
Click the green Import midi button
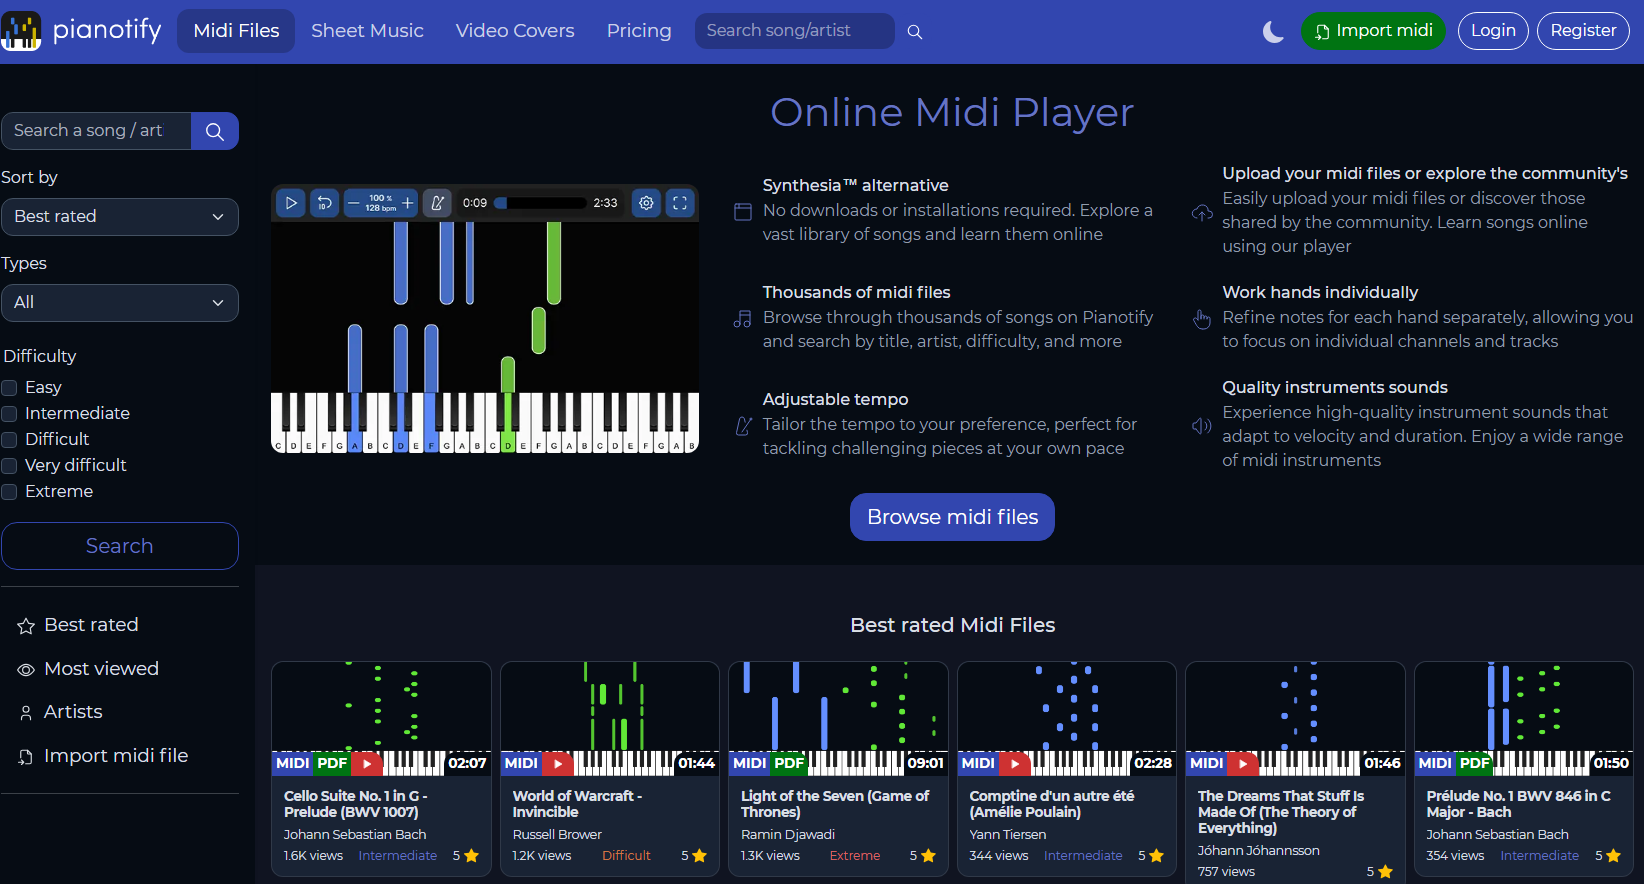point(1373,31)
